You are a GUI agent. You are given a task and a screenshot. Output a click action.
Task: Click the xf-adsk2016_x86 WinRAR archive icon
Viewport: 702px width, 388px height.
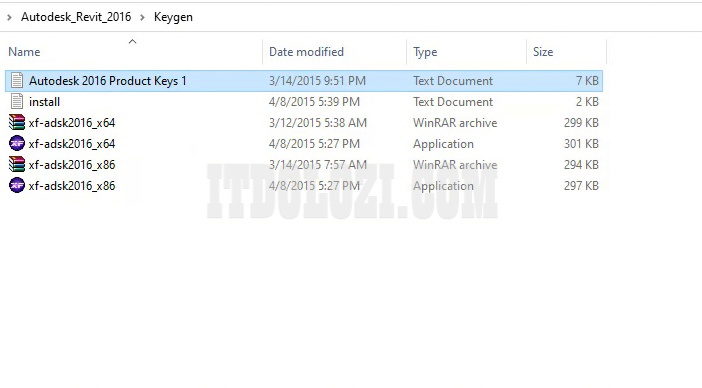pos(17,165)
